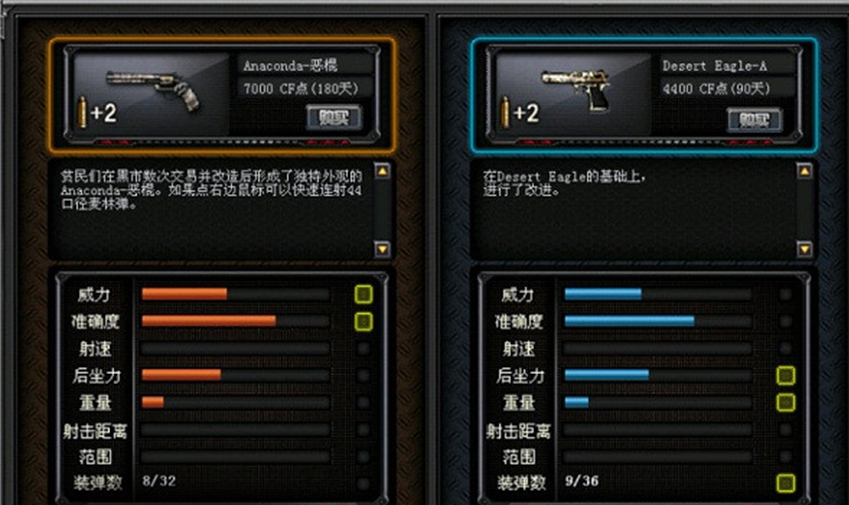This screenshot has height=505, width=849.
Task: Click up arrow in Anaconda description box
Action: point(382,172)
